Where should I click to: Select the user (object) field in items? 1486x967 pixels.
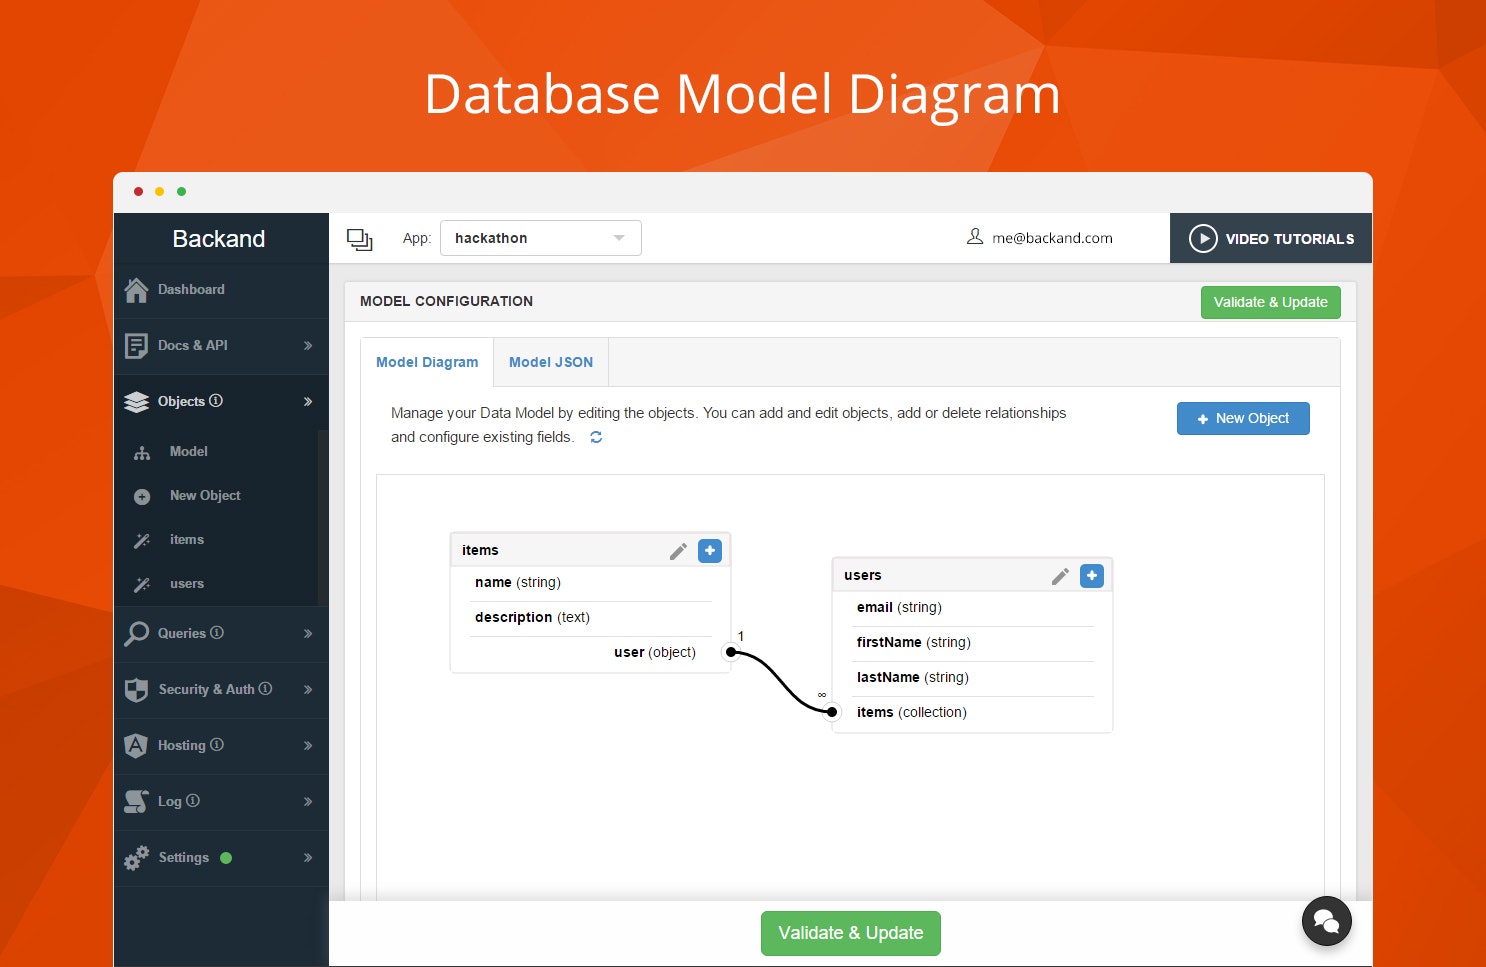655,652
